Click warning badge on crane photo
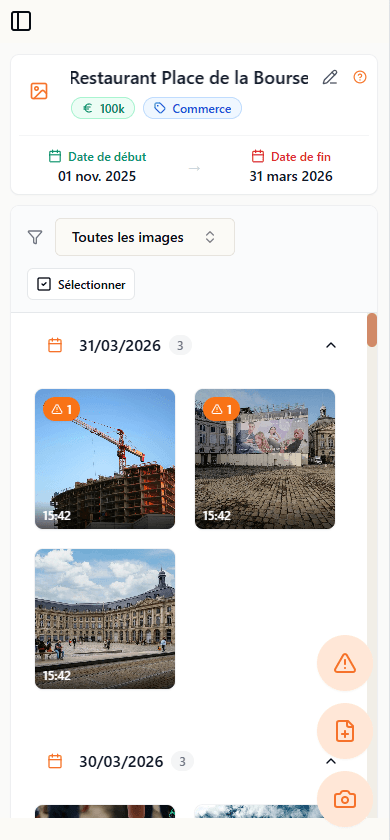Image resolution: width=390 pixels, height=840 pixels. [x=62, y=409]
